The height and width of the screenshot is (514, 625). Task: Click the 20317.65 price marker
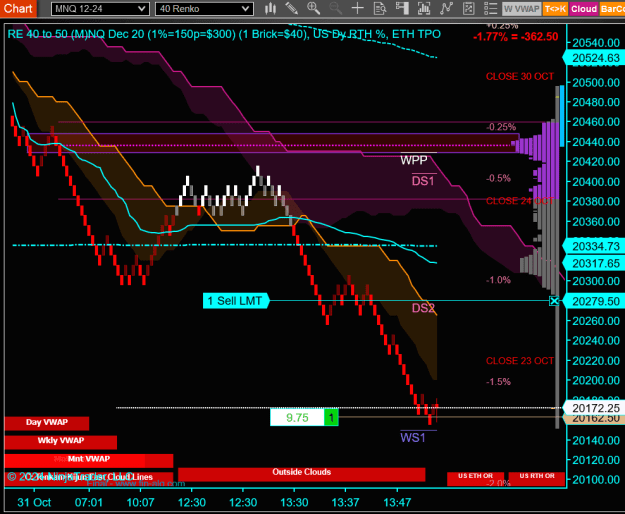pyautogui.click(x=596, y=263)
